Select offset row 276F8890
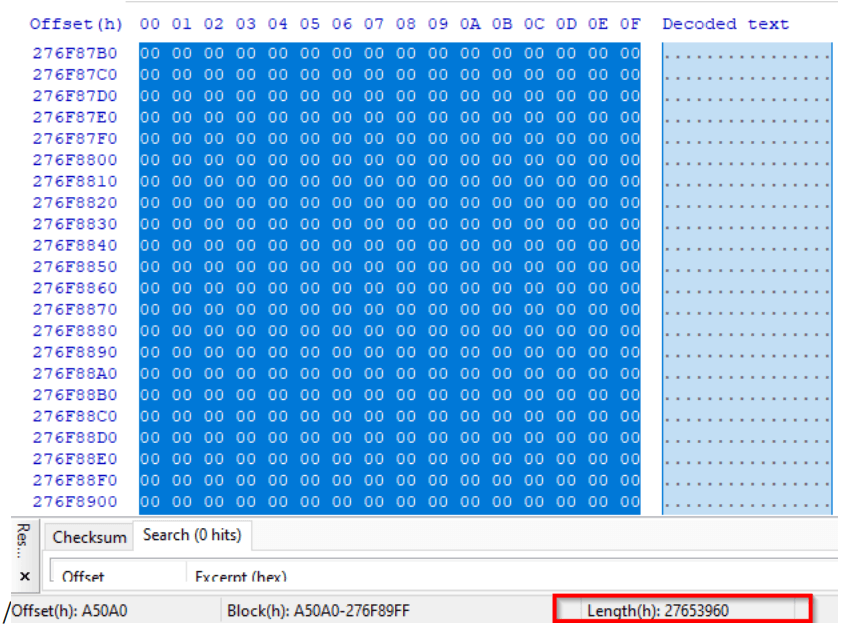Viewport: 841px width, 626px height. [x=75, y=352]
